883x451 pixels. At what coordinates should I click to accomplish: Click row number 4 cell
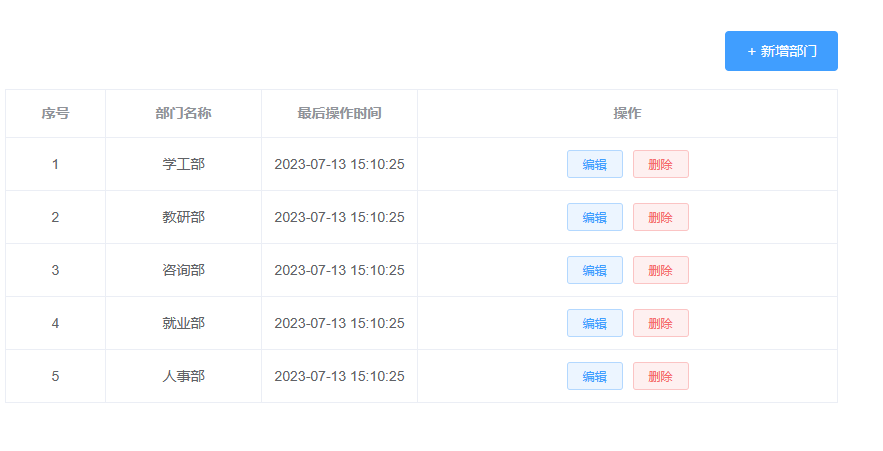coord(55,323)
